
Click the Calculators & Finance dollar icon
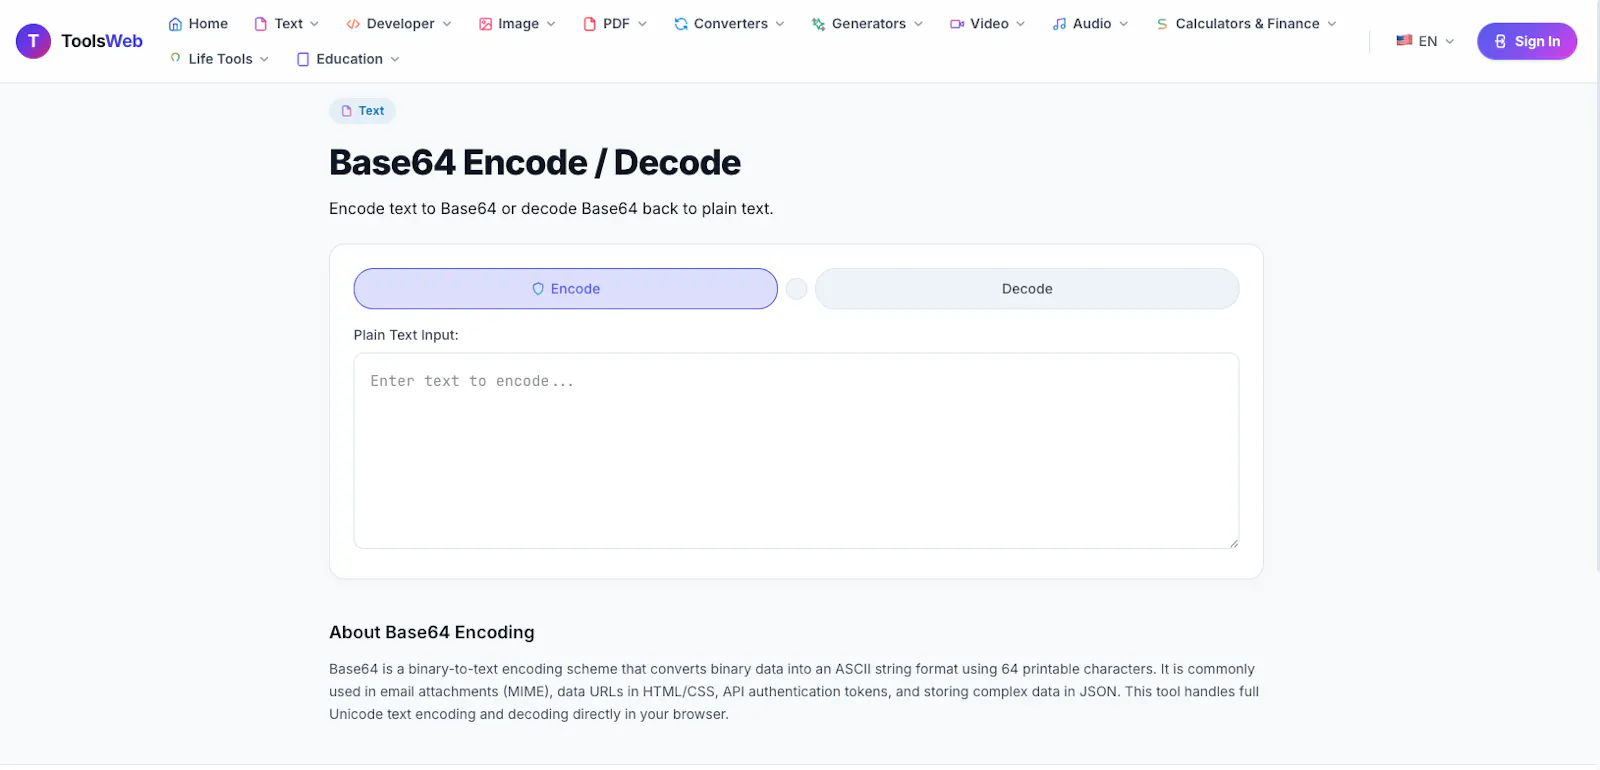(x=1162, y=24)
